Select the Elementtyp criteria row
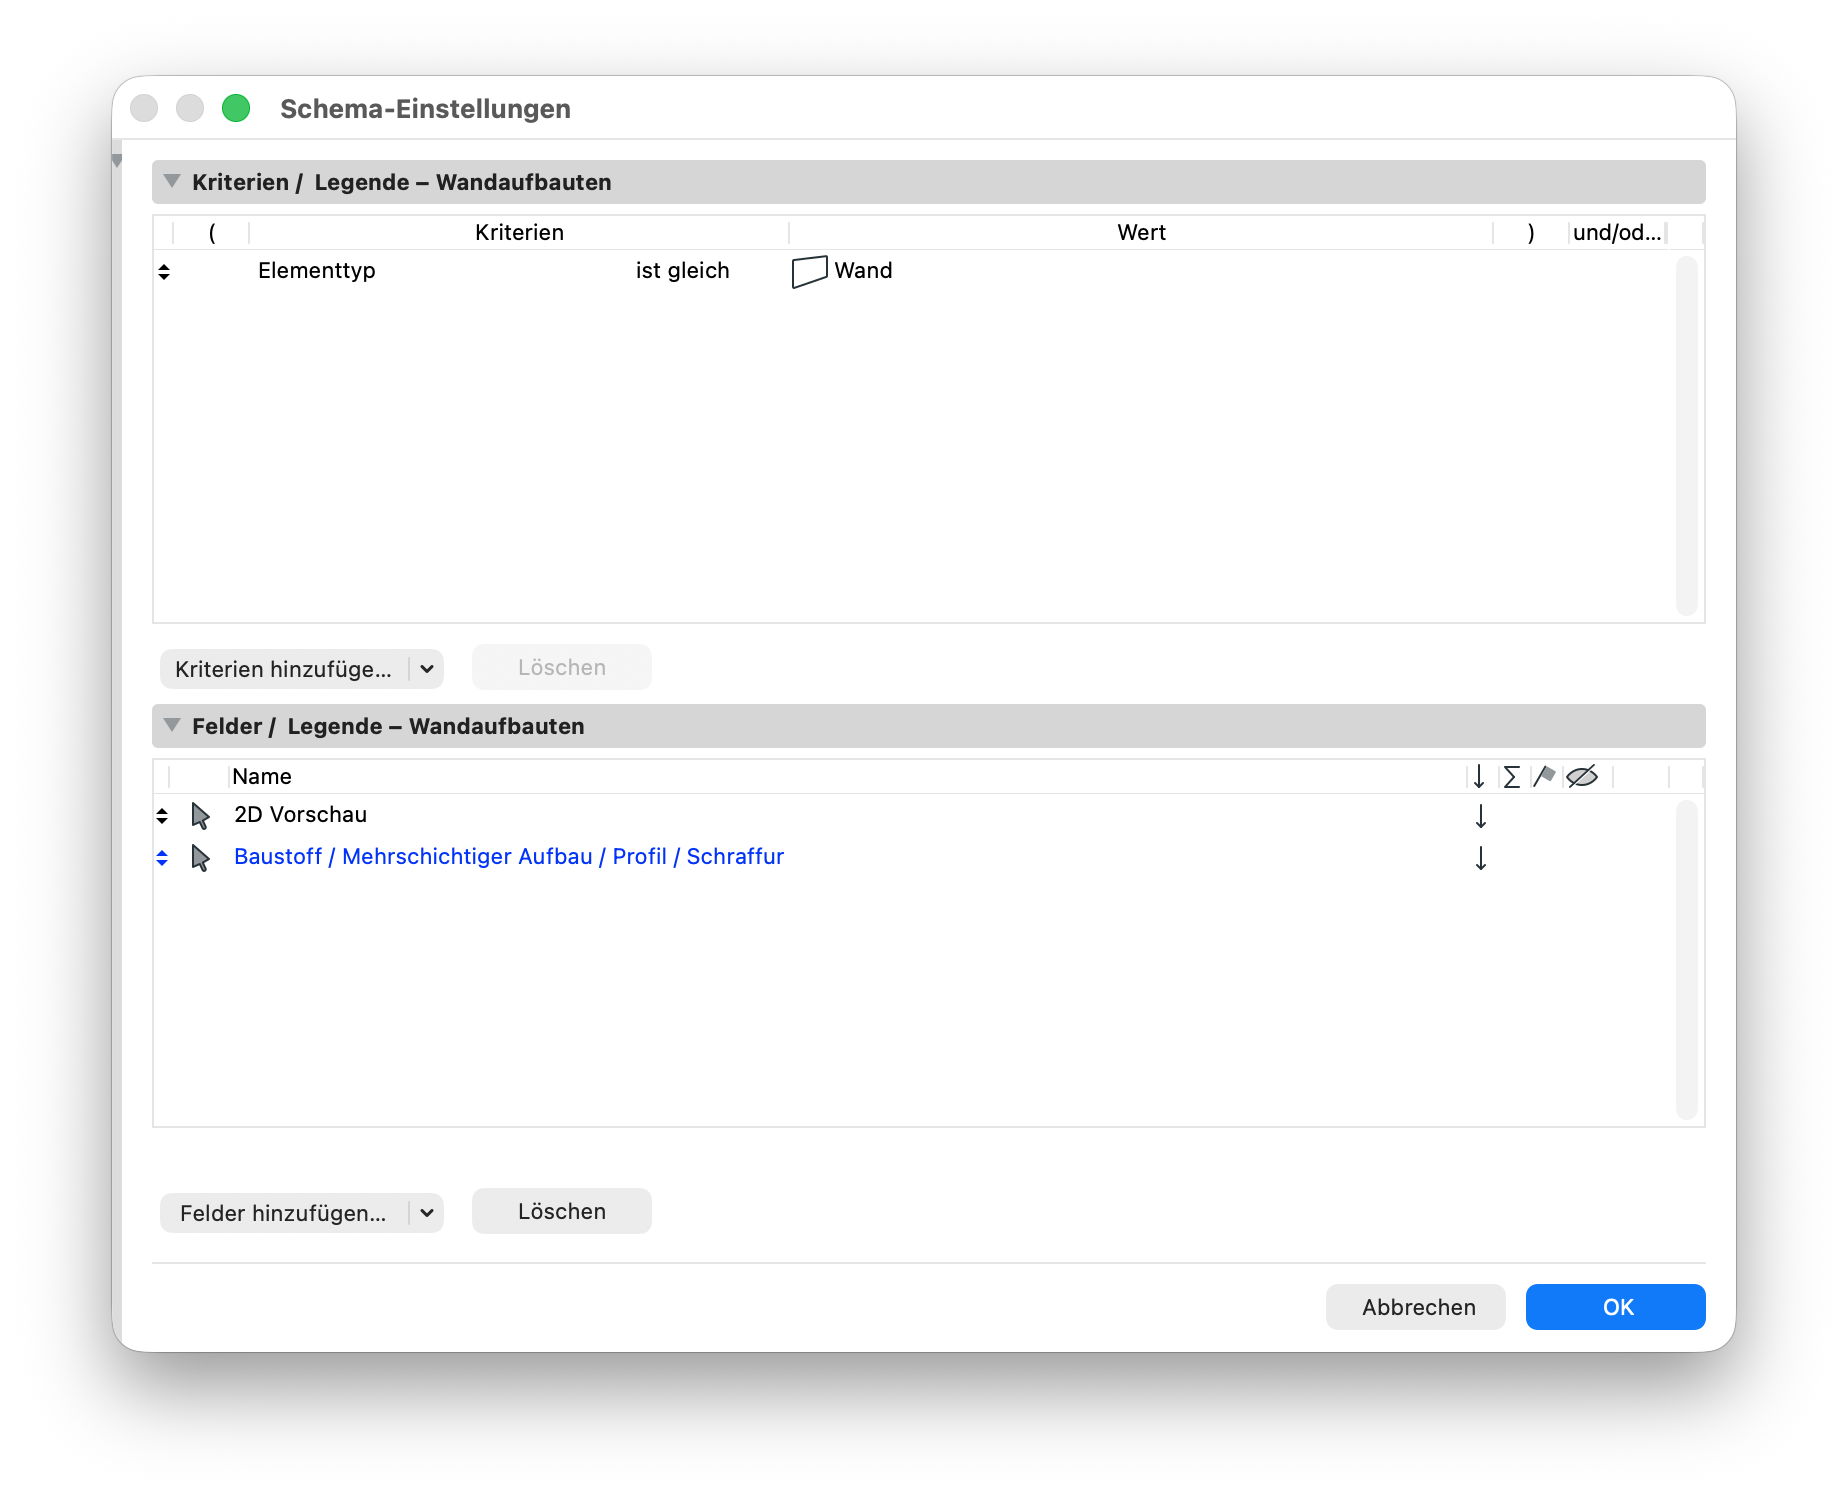The height and width of the screenshot is (1500, 1848). pos(915,271)
